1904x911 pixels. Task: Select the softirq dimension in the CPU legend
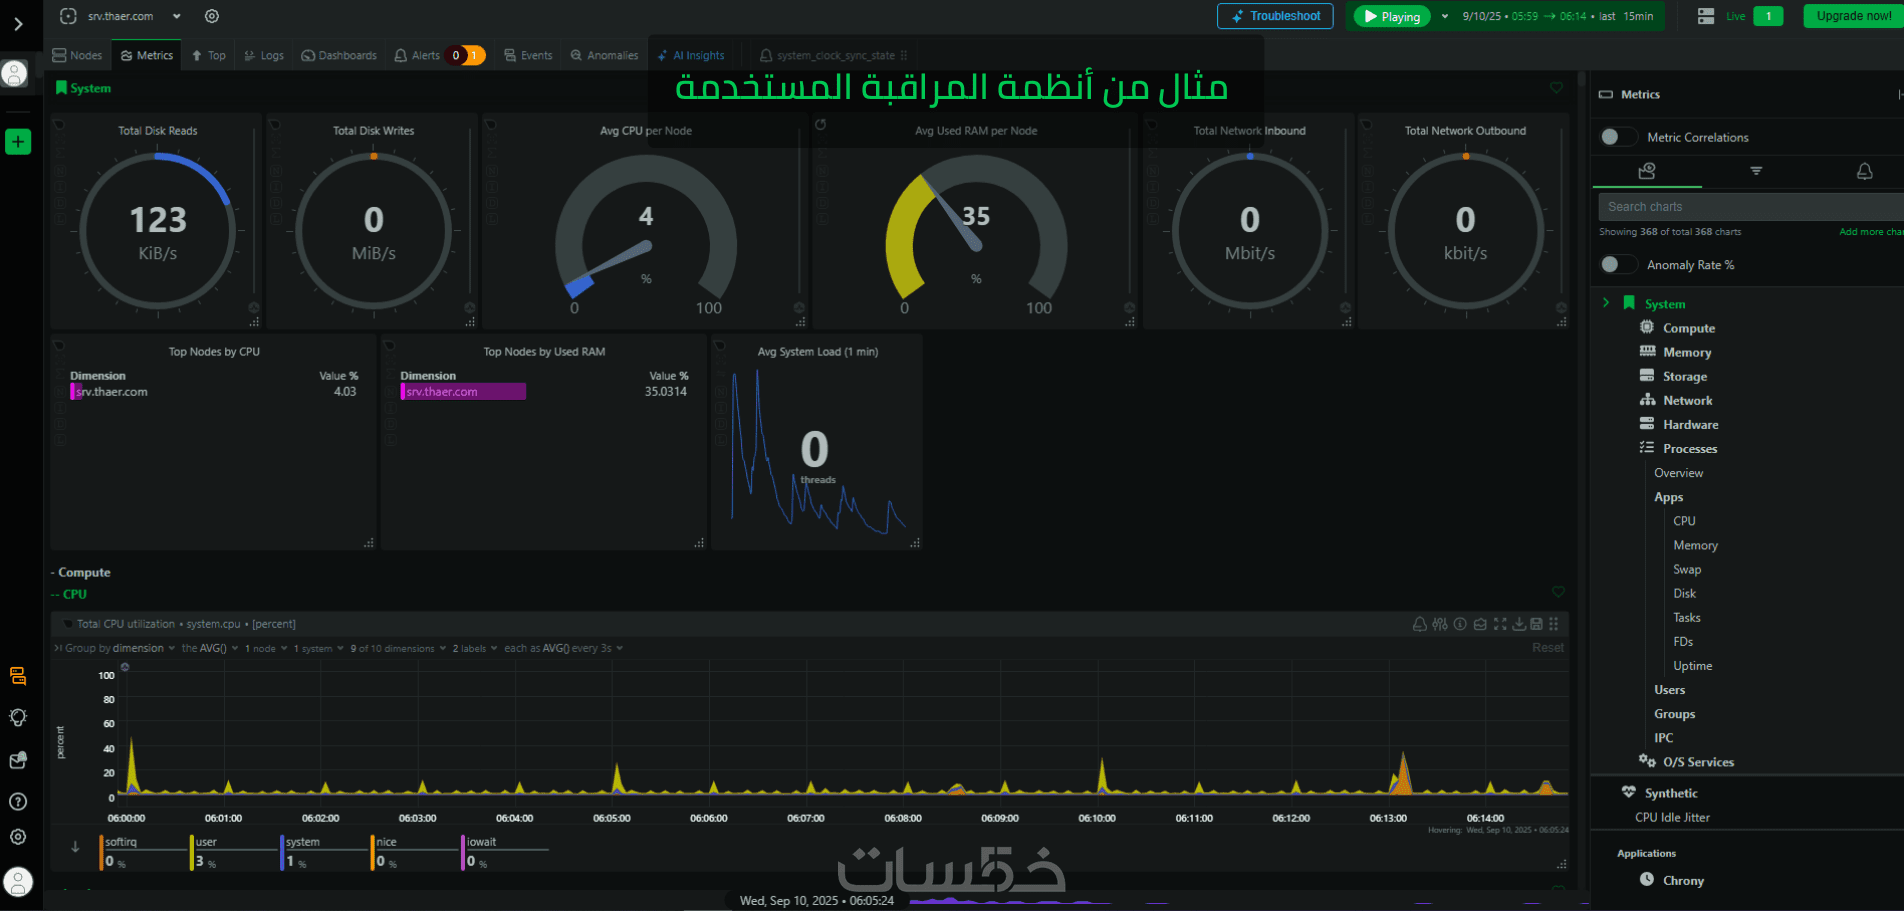[144, 852]
